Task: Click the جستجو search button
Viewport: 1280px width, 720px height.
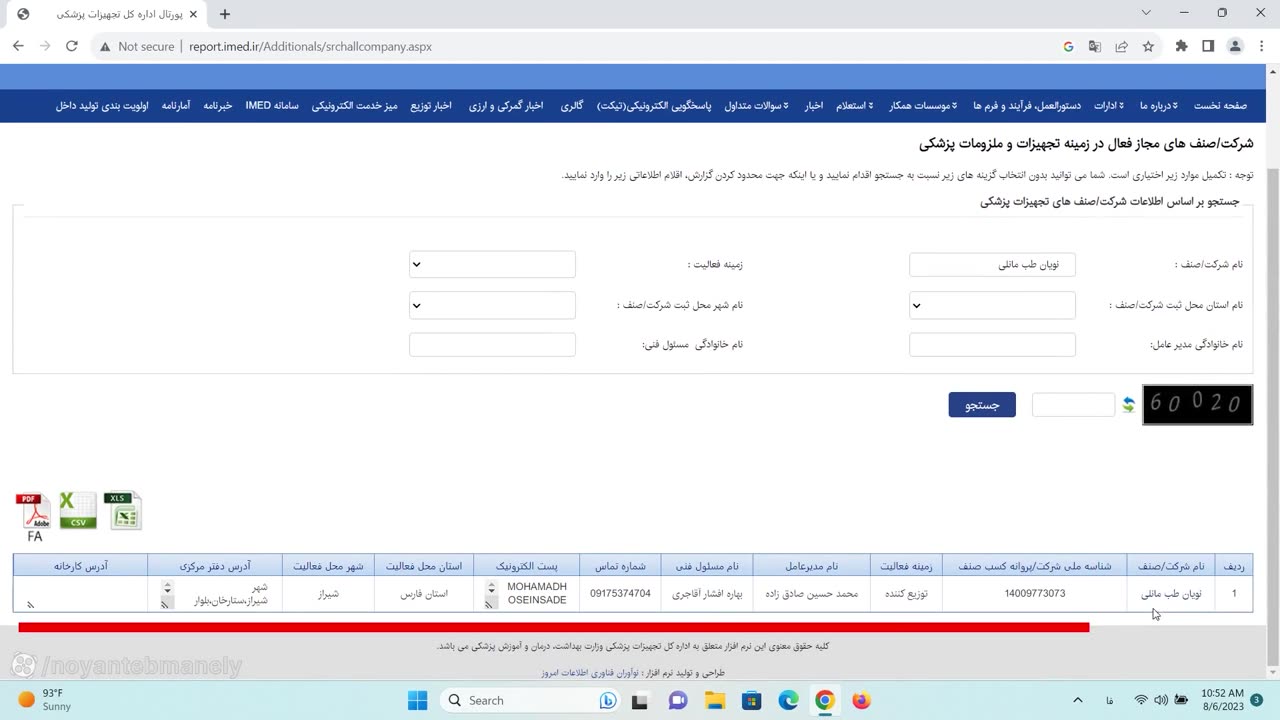Action: tap(982, 405)
